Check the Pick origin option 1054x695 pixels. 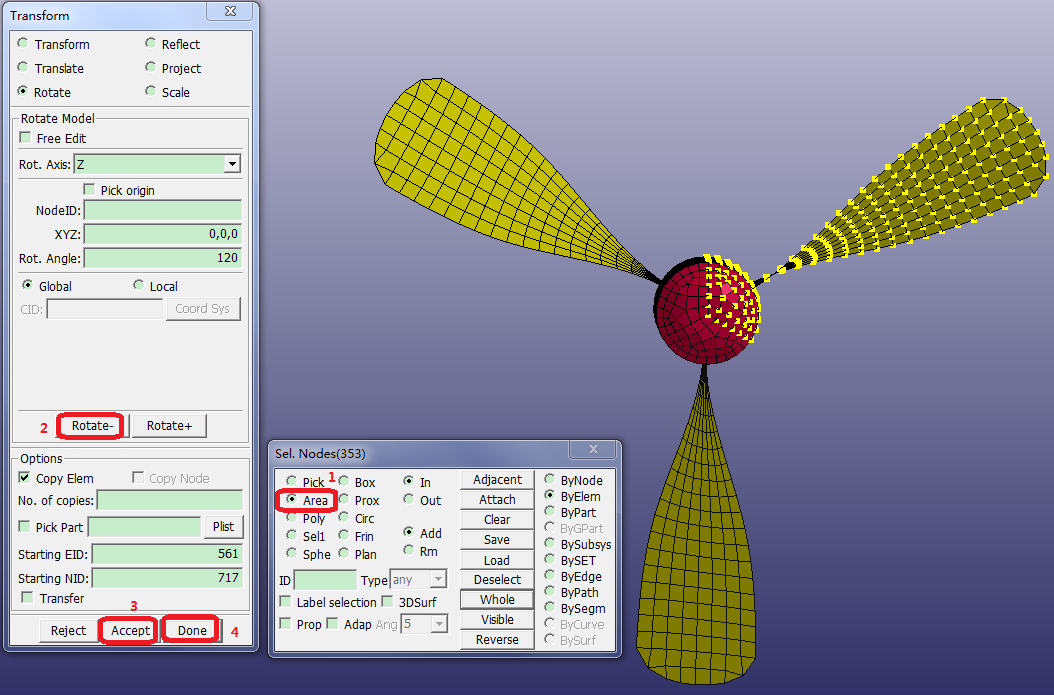(90, 190)
